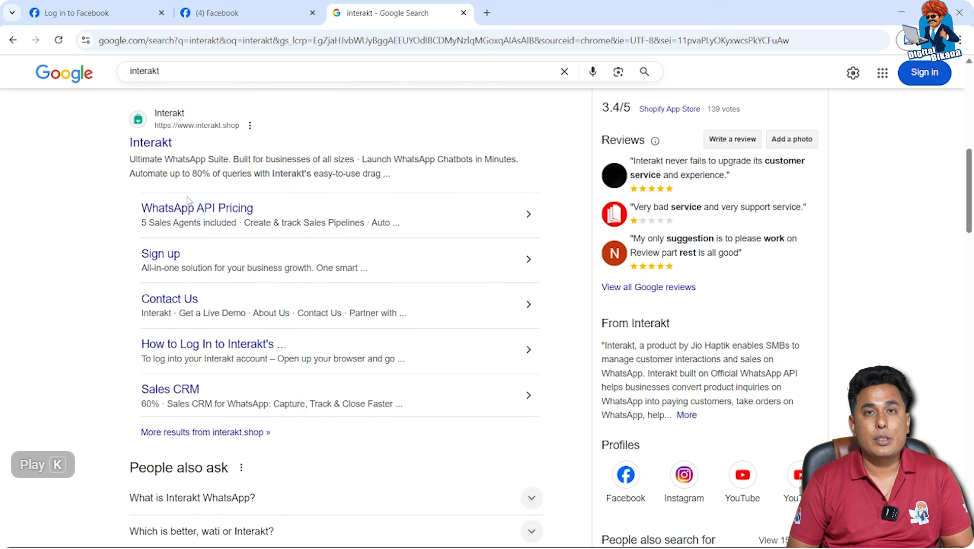Close the Log in to Facebook tab
Viewport: 974px width, 549px height.
coord(162,12)
